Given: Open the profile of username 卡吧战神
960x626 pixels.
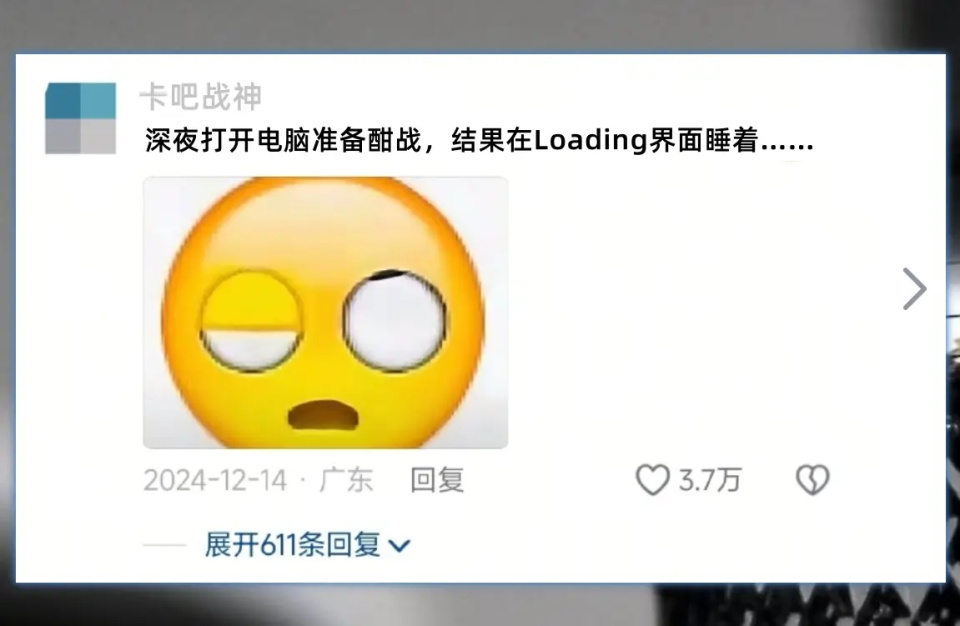Looking at the screenshot, I should tap(201, 97).
